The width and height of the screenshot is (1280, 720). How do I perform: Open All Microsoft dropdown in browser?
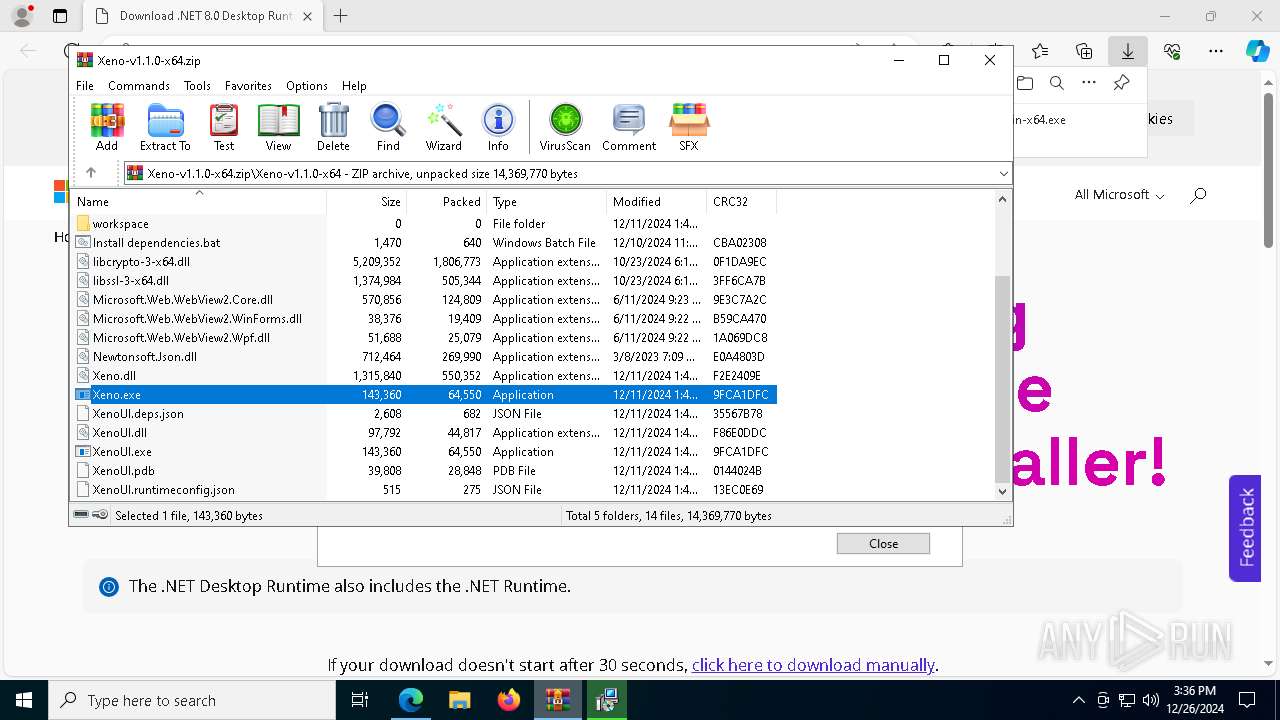point(1119,195)
